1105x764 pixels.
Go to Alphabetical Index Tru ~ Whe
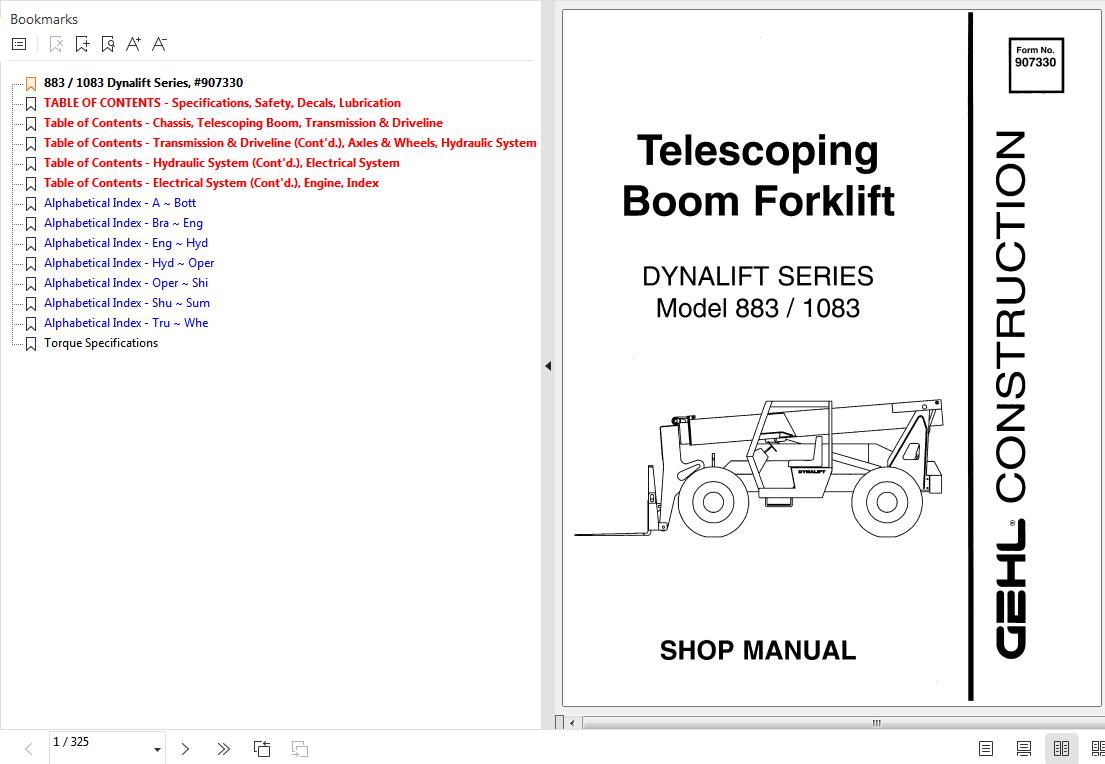pyautogui.click(x=126, y=323)
